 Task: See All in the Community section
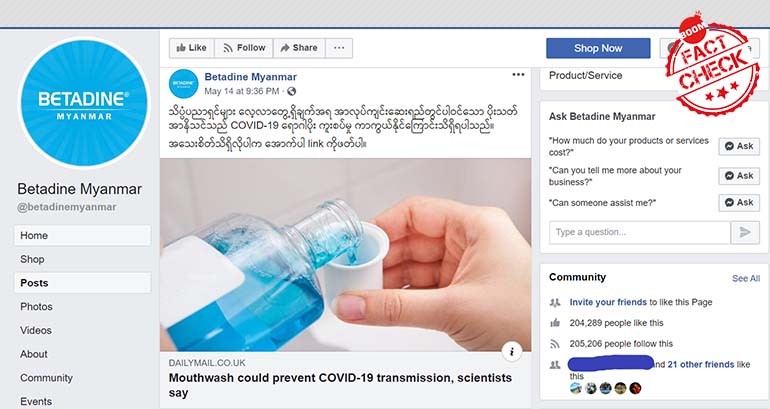tap(746, 278)
